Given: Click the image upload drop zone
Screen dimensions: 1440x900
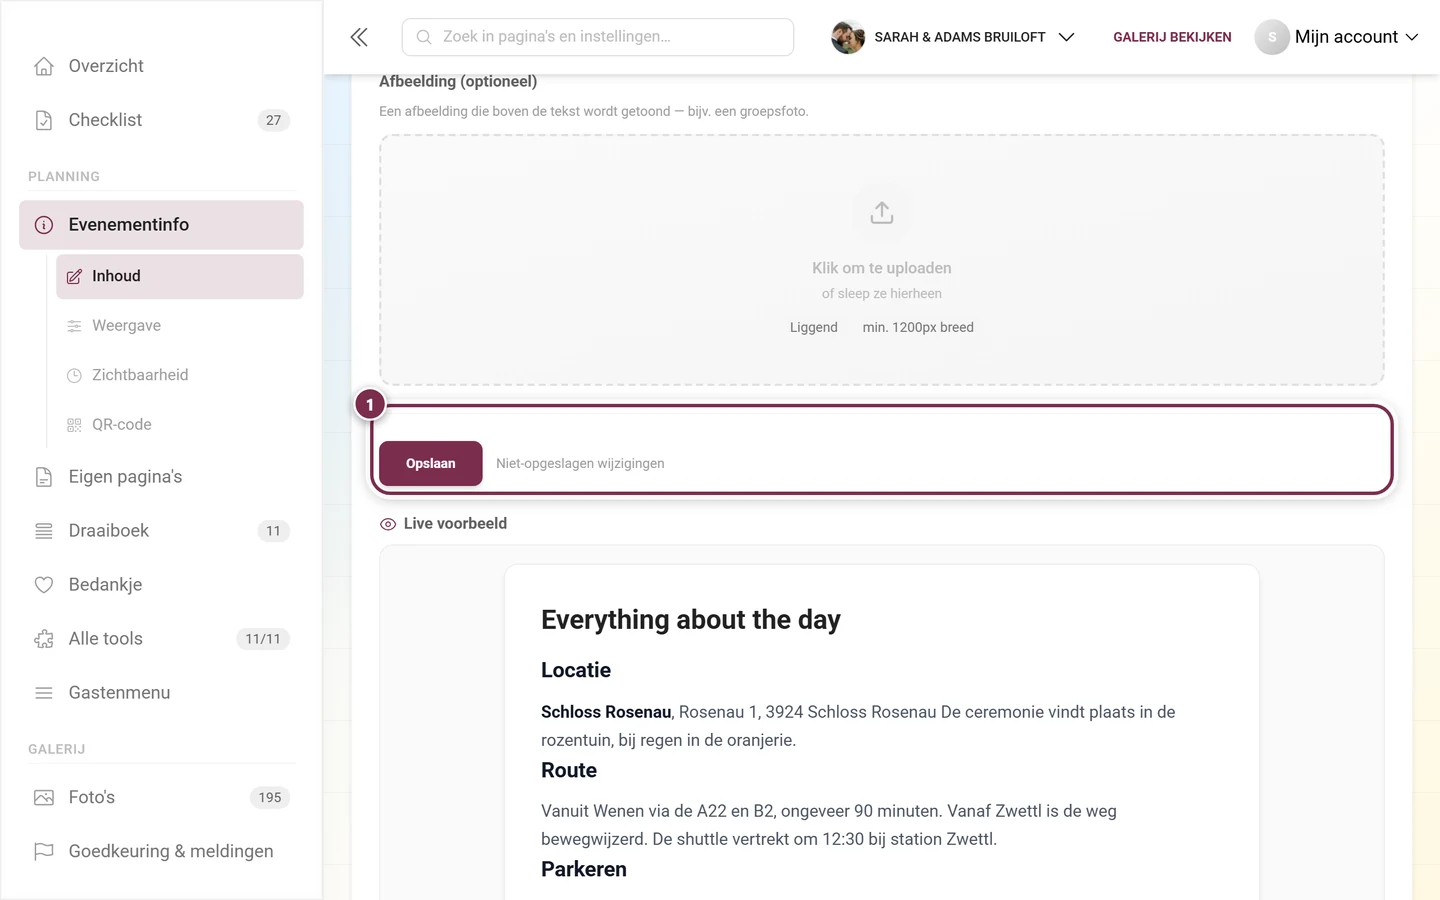Looking at the screenshot, I should pyautogui.click(x=881, y=260).
